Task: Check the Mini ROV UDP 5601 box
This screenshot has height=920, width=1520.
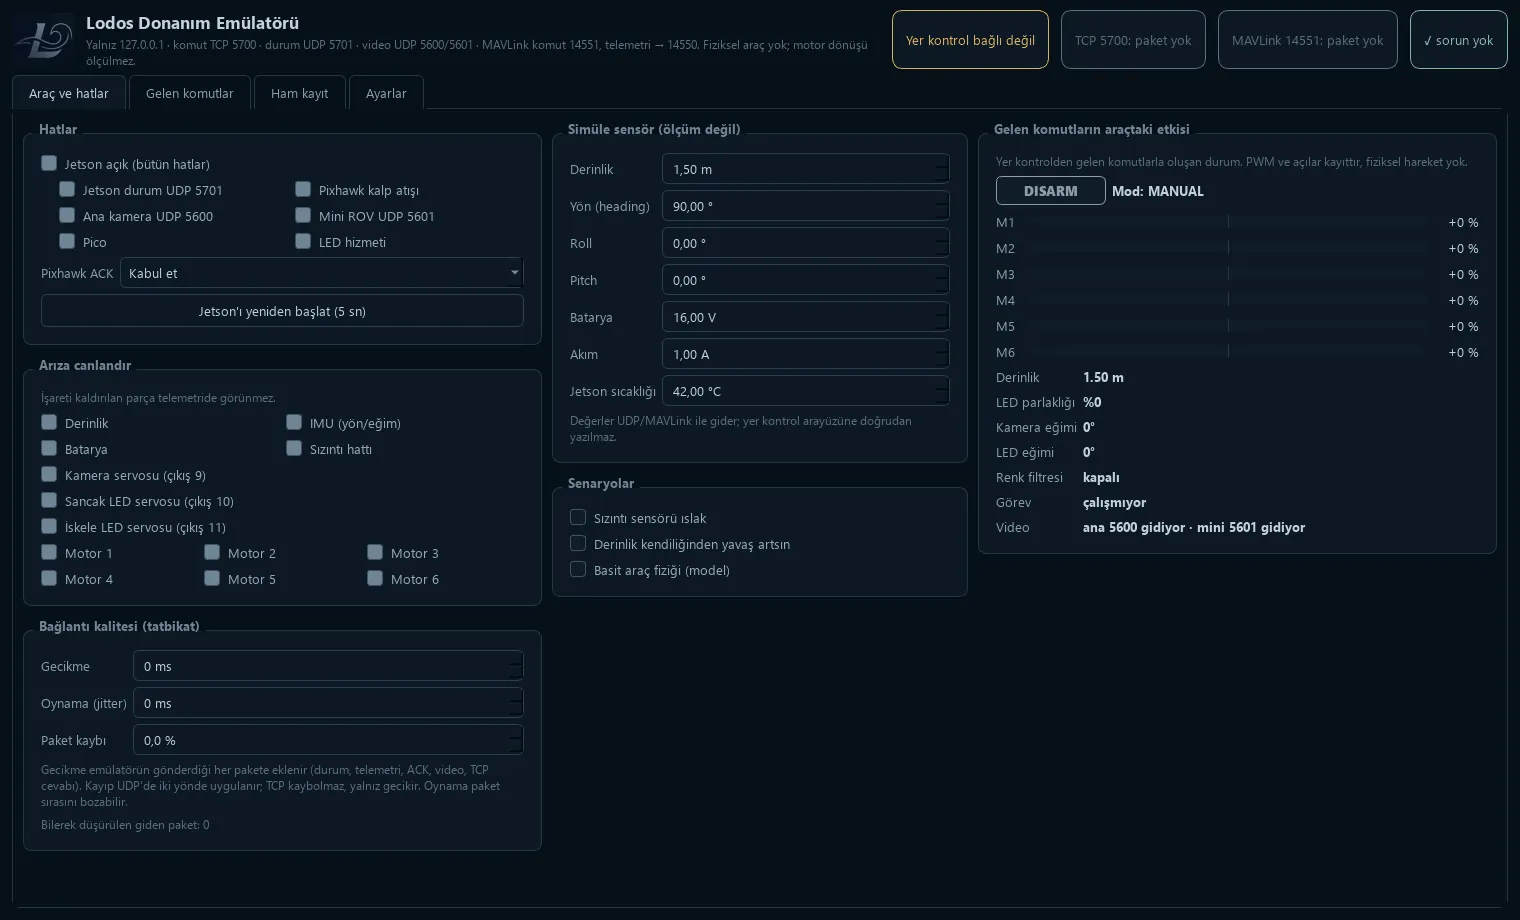Action: pyautogui.click(x=303, y=215)
